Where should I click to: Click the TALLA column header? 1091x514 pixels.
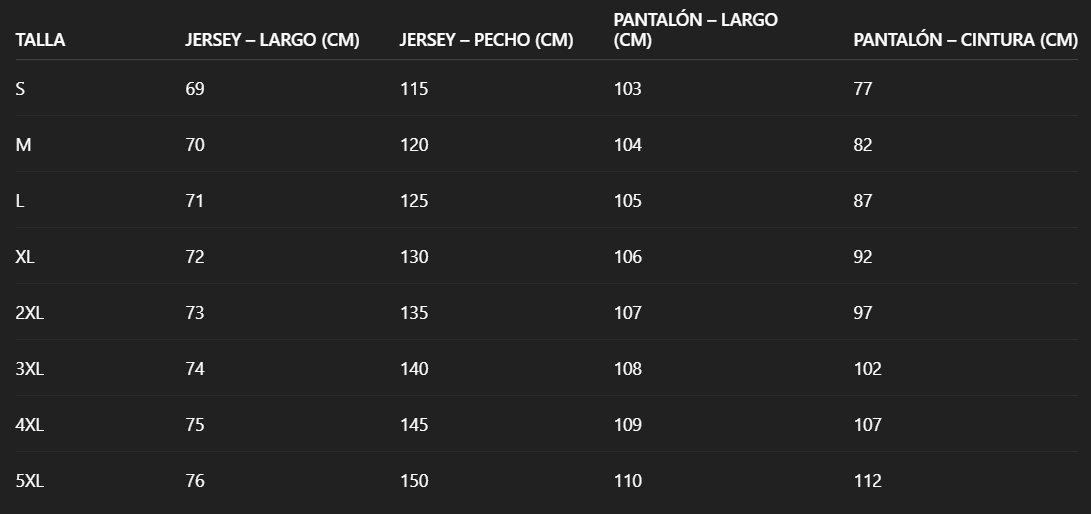point(40,41)
